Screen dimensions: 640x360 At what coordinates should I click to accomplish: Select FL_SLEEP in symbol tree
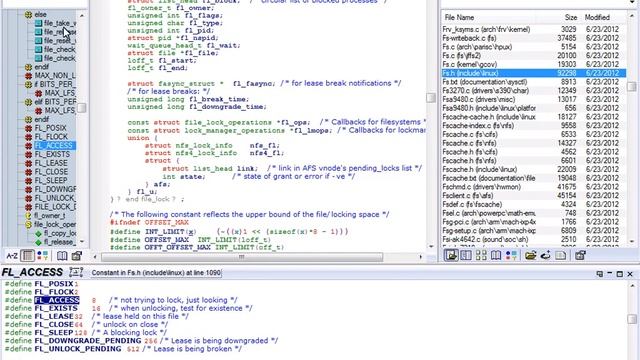[x=51, y=180]
